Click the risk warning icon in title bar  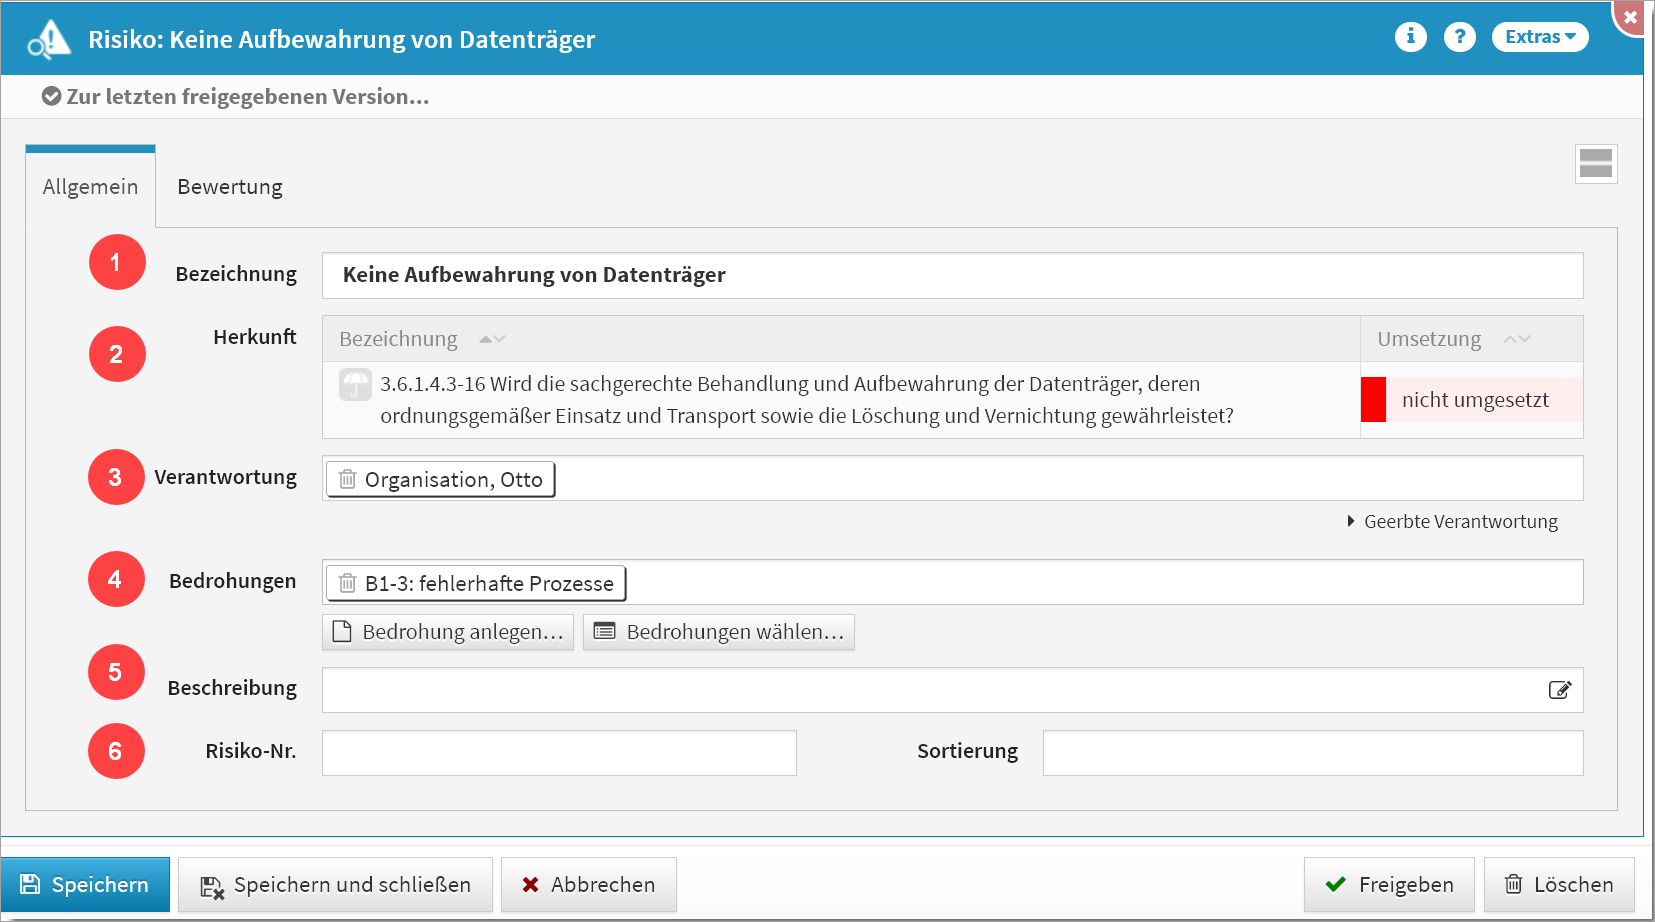click(x=49, y=40)
